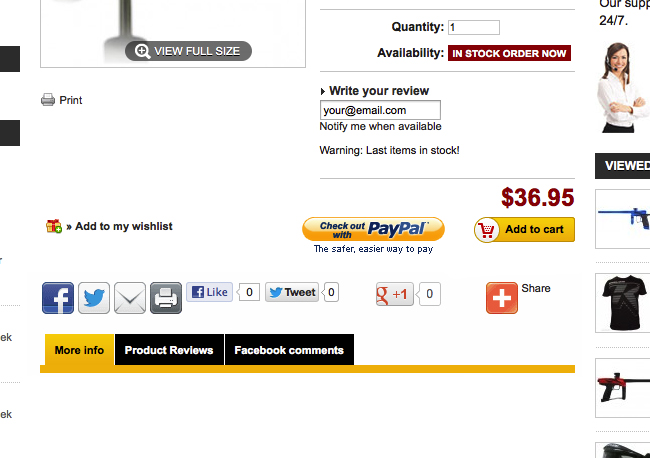Check out with PayPal button
This screenshot has width=650, height=458.
(x=374, y=229)
